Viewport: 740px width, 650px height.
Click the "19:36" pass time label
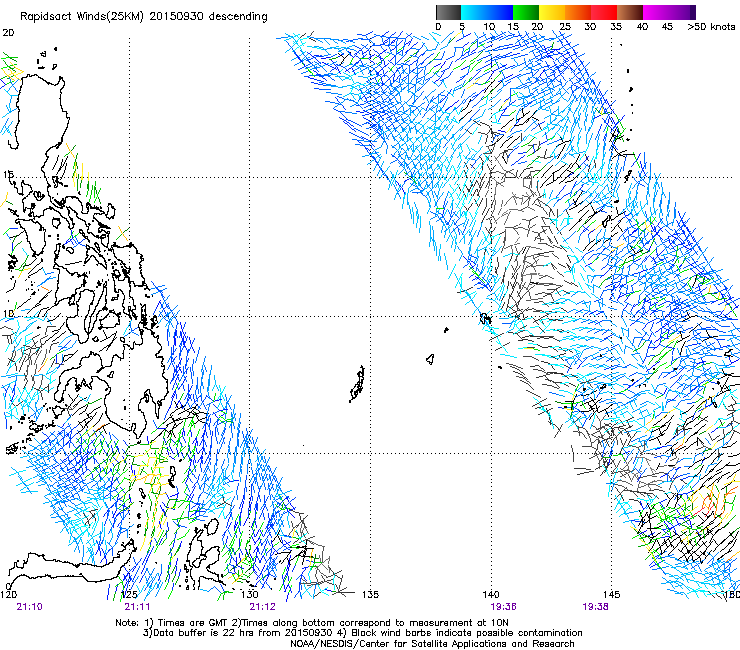coord(503,607)
